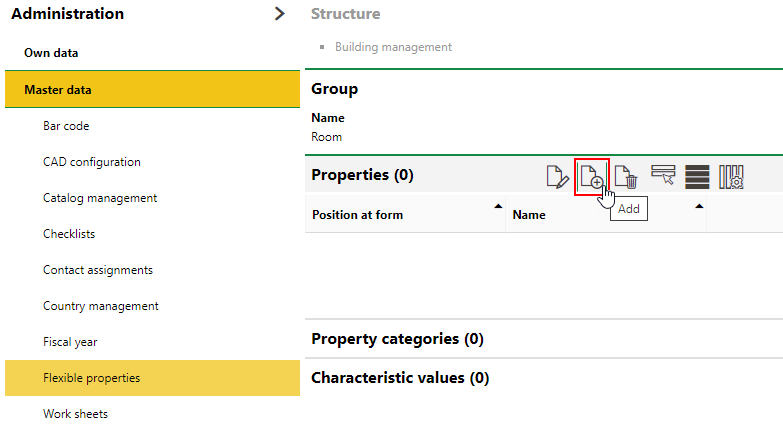Sort by Position at form arrow

click(498, 206)
